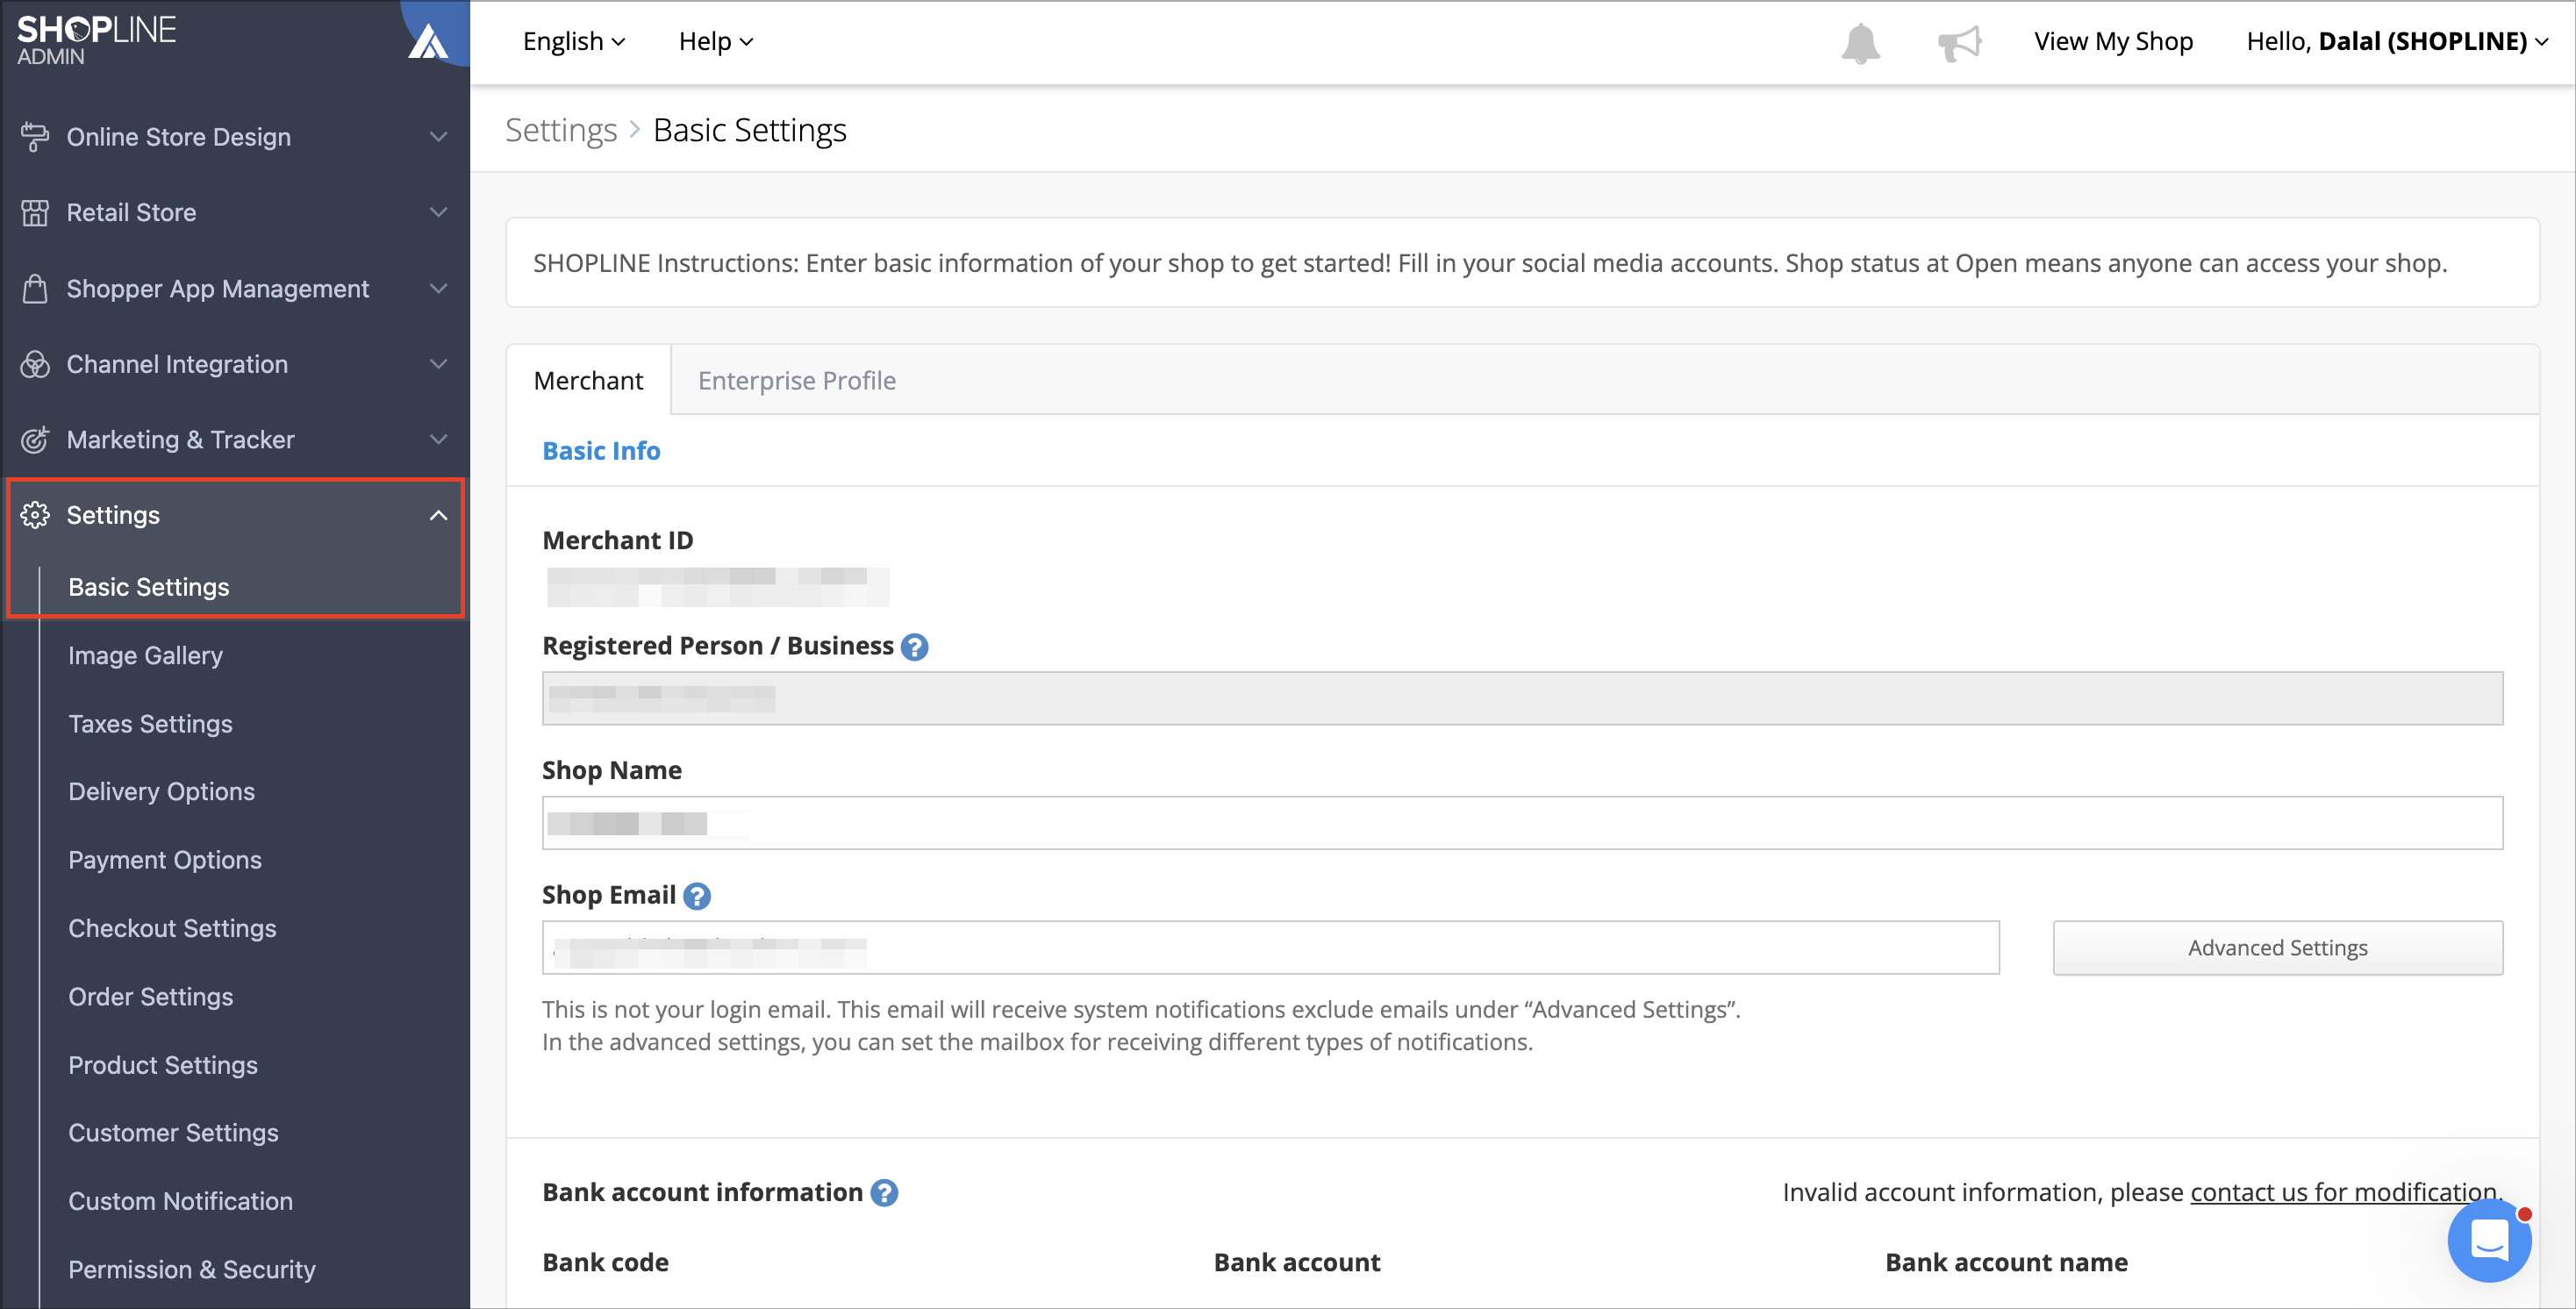This screenshot has height=1309, width=2576.
Task: Open the English language dropdown
Action: 574,42
